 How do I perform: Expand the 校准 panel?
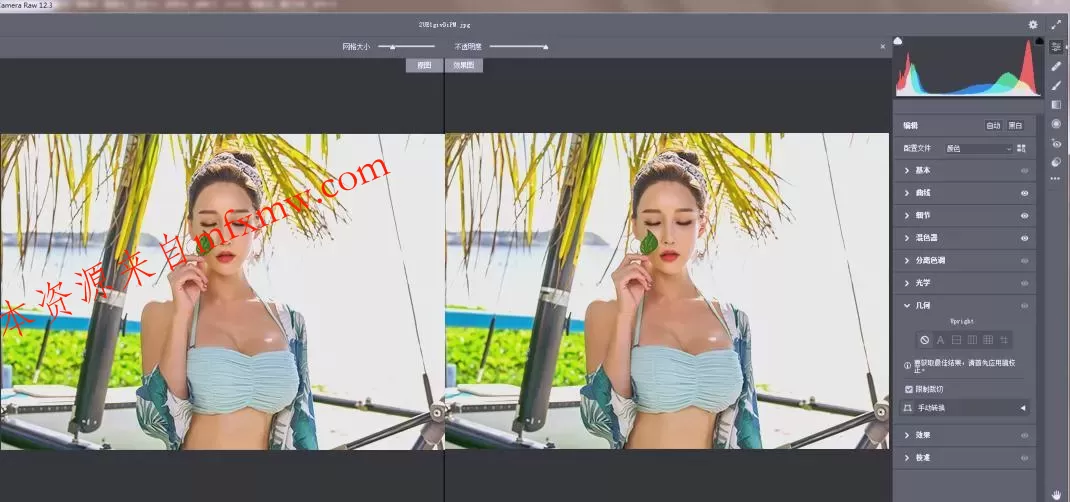coord(907,458)
